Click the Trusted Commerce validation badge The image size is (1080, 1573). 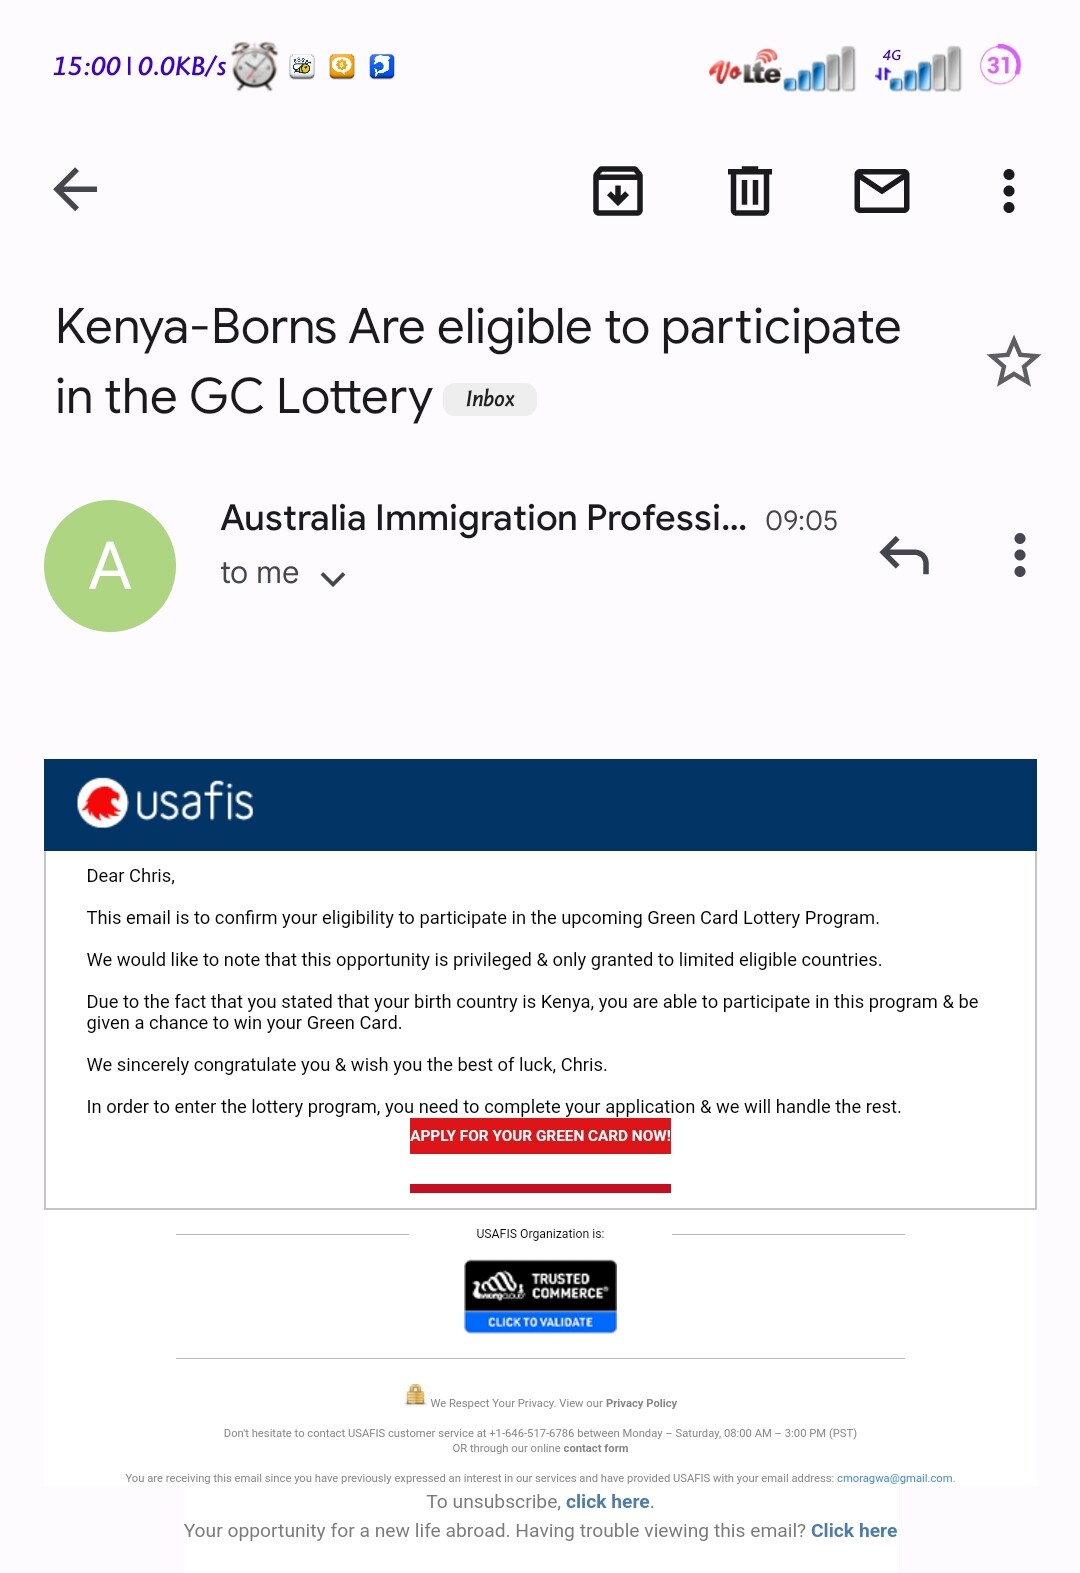pos(540,1295)
